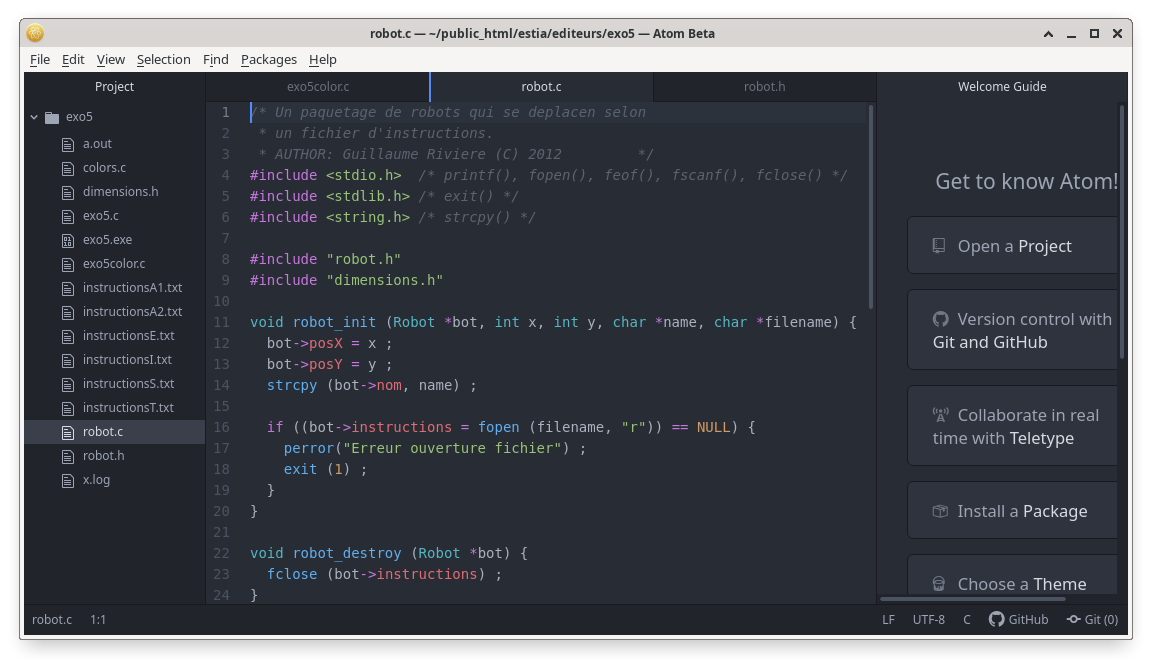Image resolution: width=1162 pixels, height=663 pixels.
Task: Click the file icon beside instructionsI.txt
Action: [68, 360]
